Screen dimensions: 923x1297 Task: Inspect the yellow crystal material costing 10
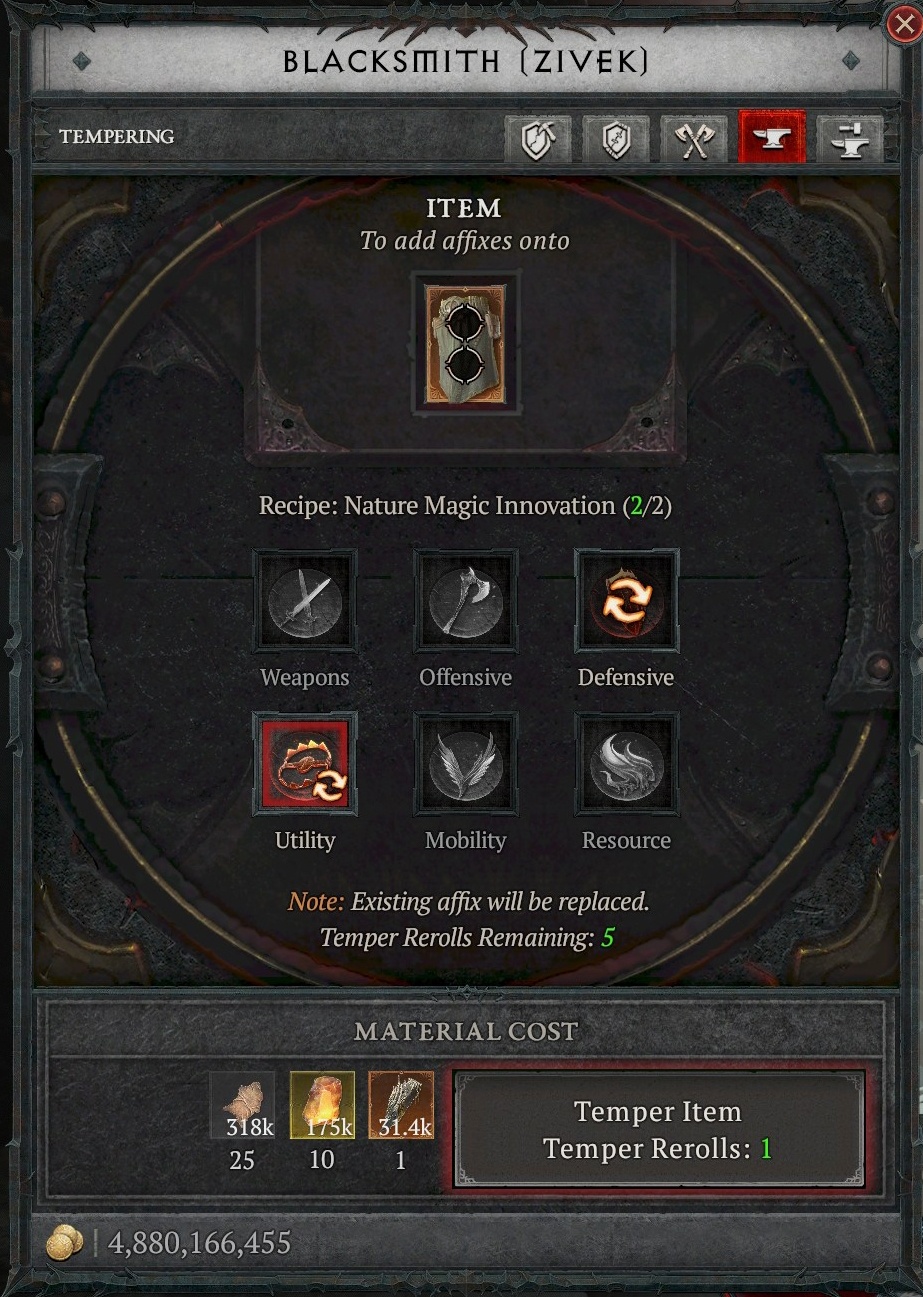(322, 1105)
